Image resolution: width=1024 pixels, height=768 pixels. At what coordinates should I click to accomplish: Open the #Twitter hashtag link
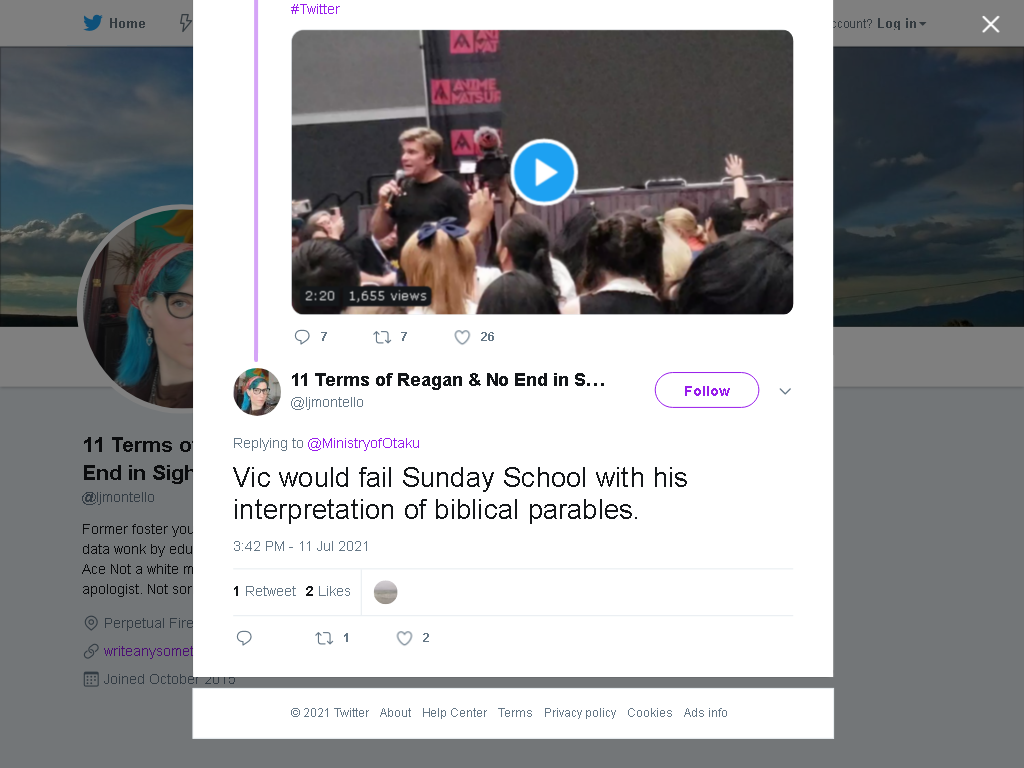pos(315,9)
